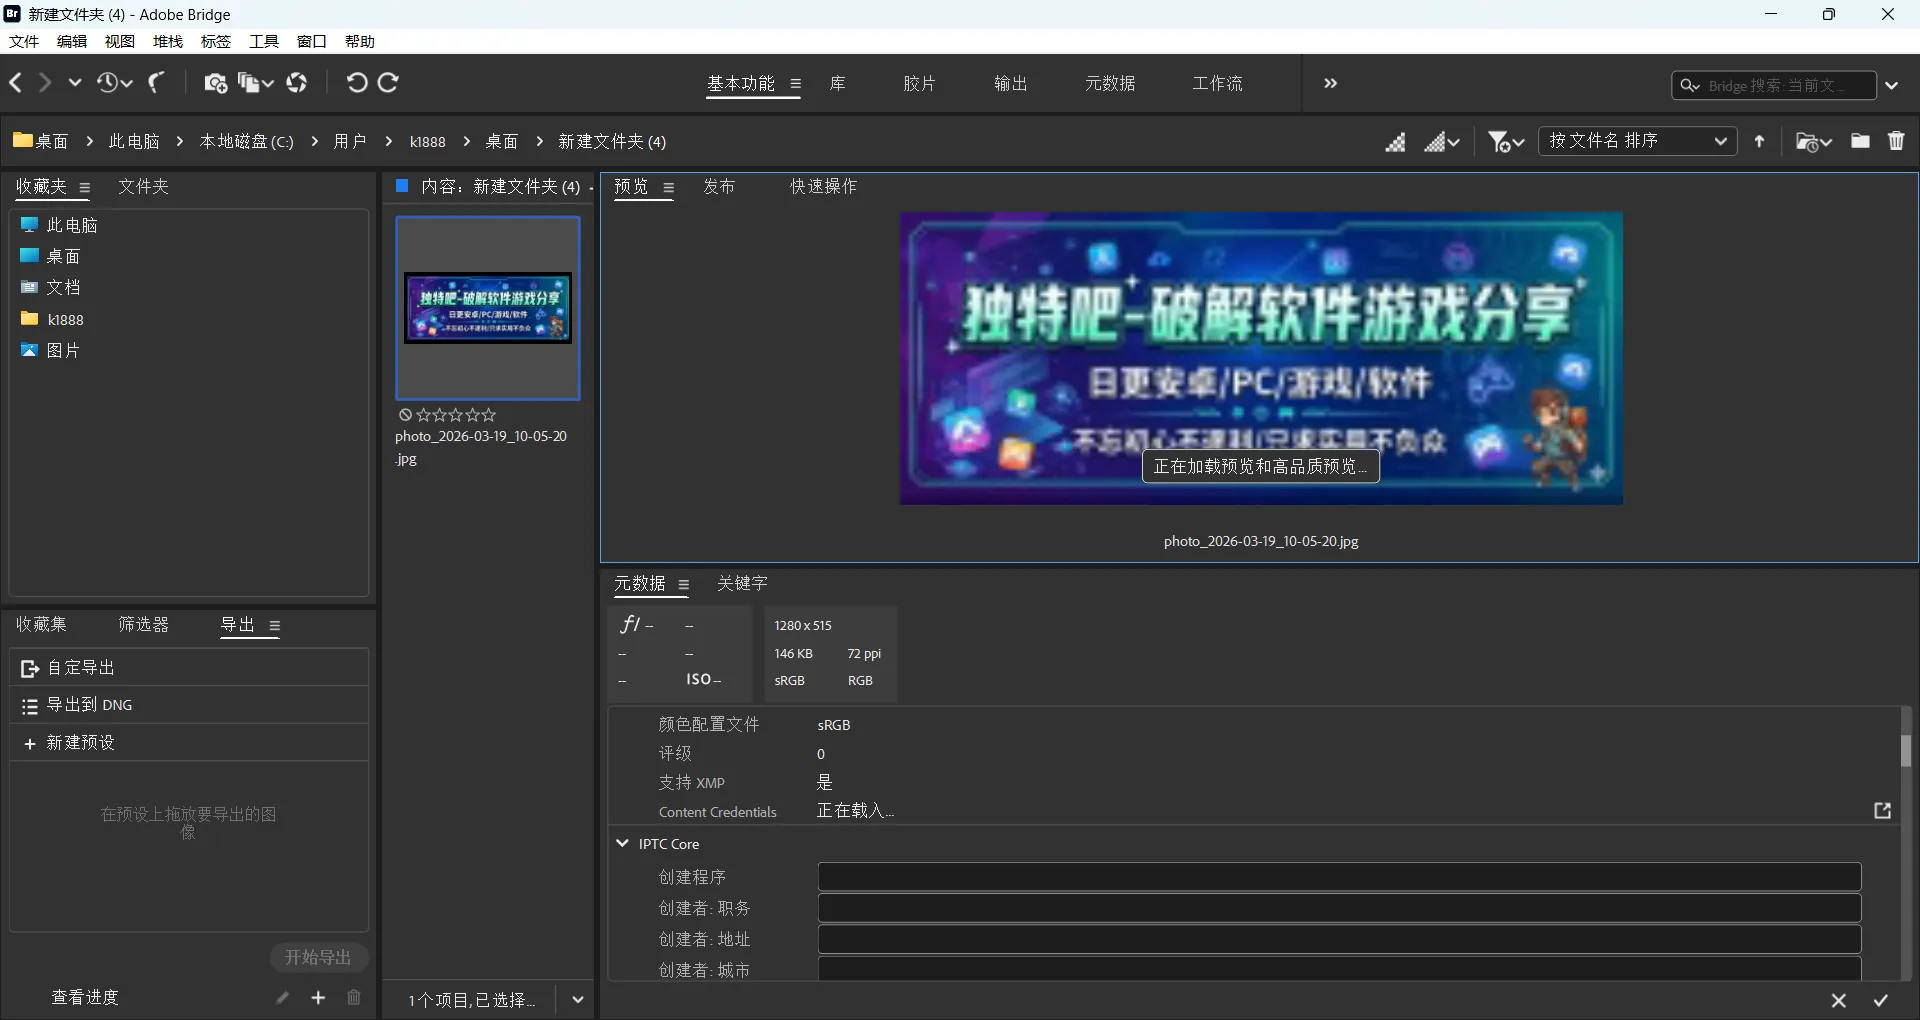1920x1020 pixels.
Task: Click the trash icon to delete the item
Action: 1897,141
